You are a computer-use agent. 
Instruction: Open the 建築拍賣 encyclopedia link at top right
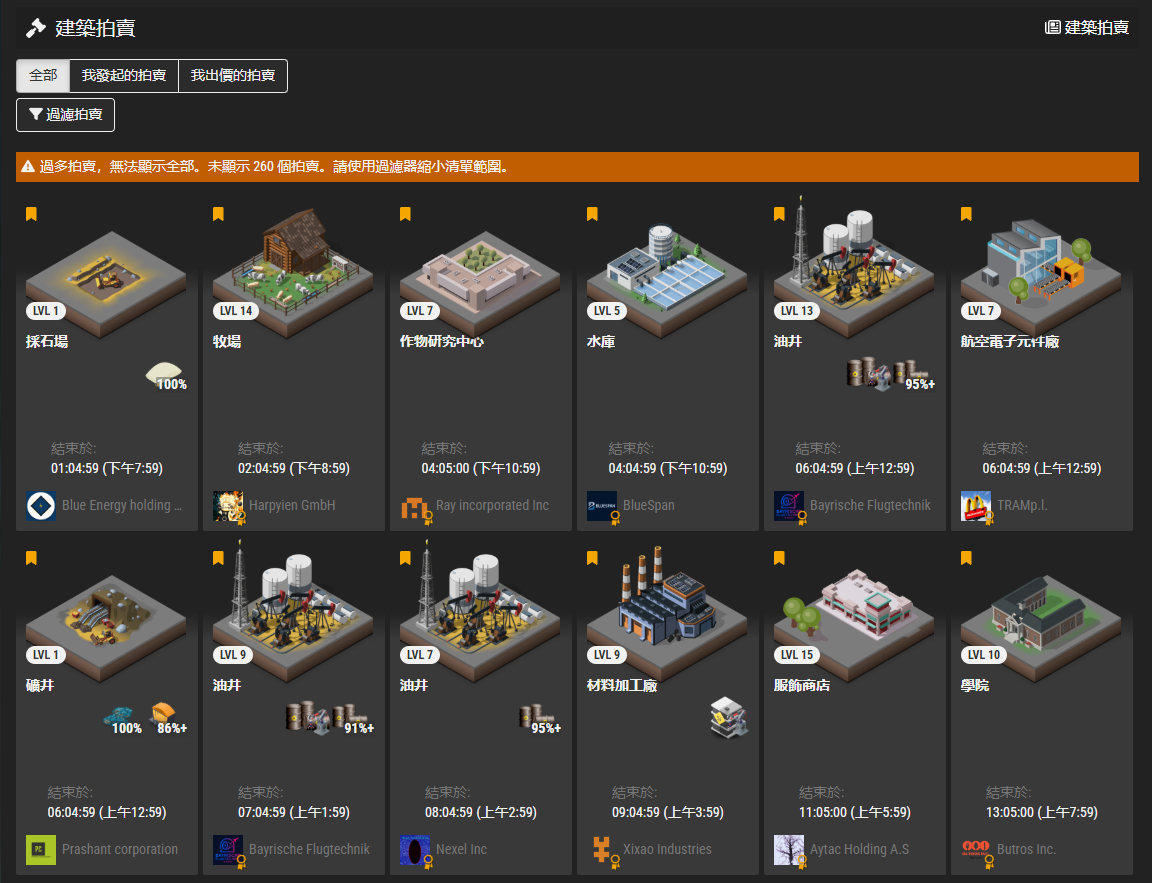tap(1087, 27)
